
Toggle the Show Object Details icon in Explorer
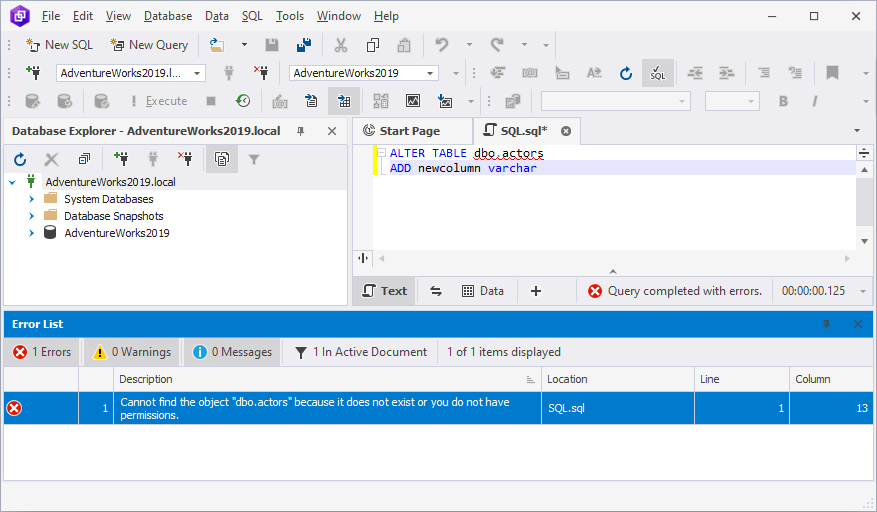pos(222,159)
